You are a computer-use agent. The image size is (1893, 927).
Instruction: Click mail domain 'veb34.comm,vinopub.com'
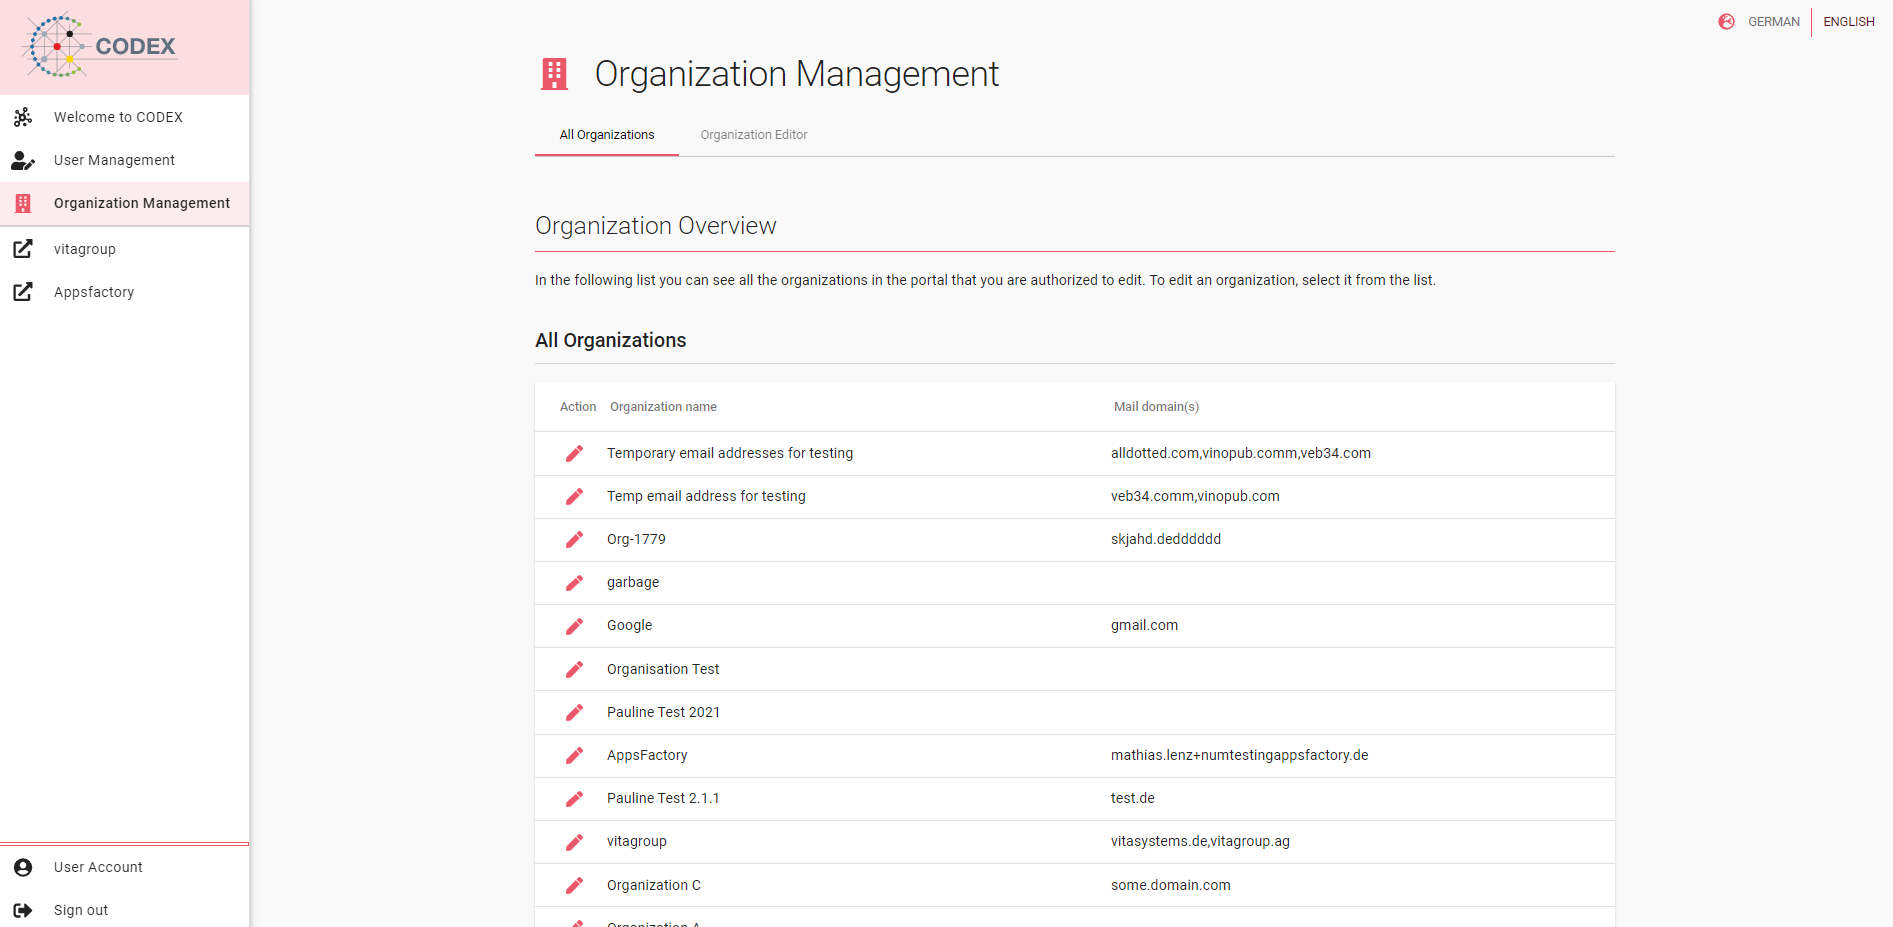click(1195, 496)
